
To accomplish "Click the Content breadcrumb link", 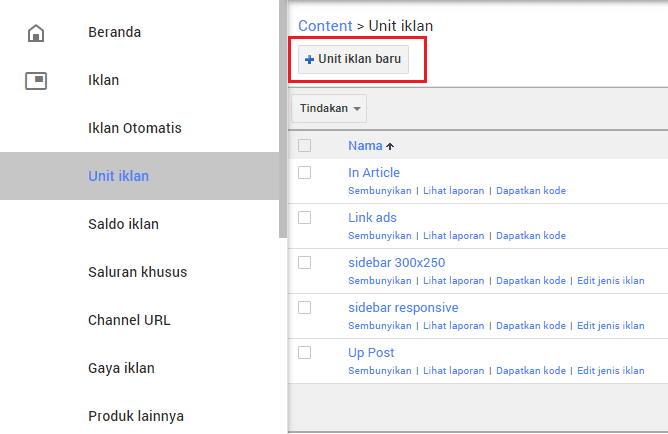I will (325, 25).
